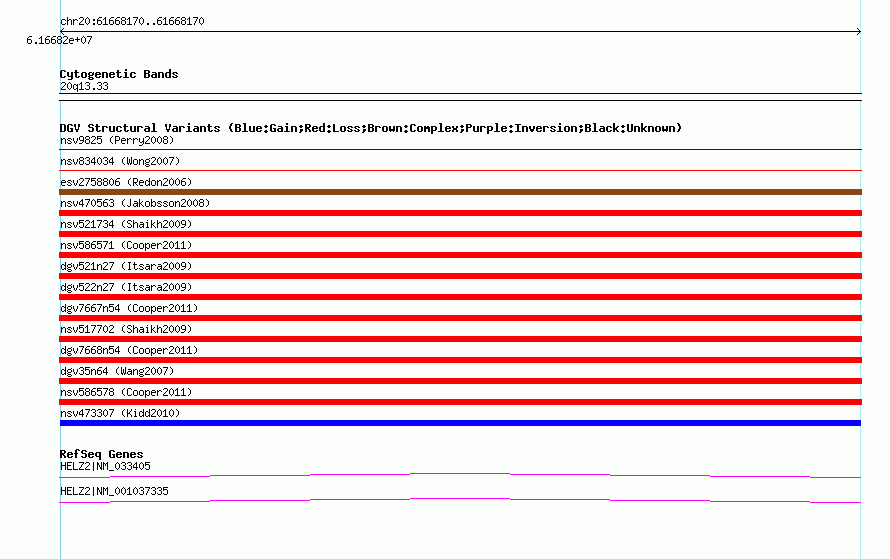Click the dgv521n27 (Itsara2009) label
The height and width of the screenshot is (559, 890).
pos(126,266)
